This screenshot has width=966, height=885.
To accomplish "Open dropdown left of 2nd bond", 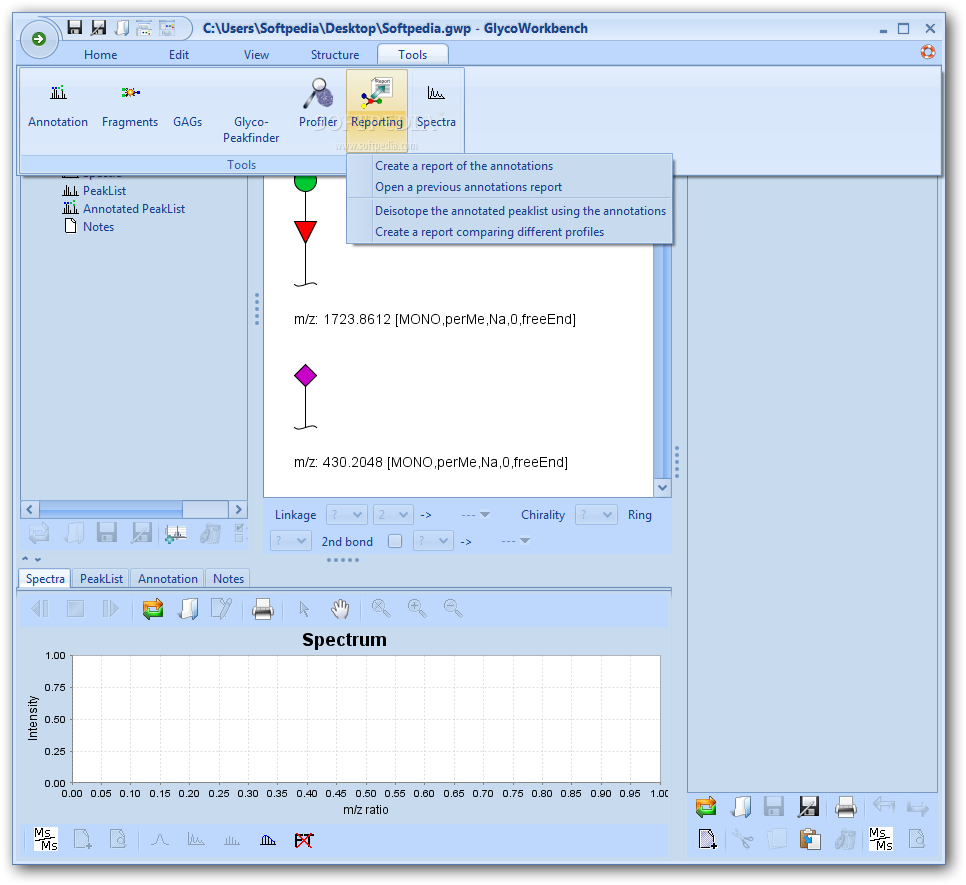I will click(291, 541).
